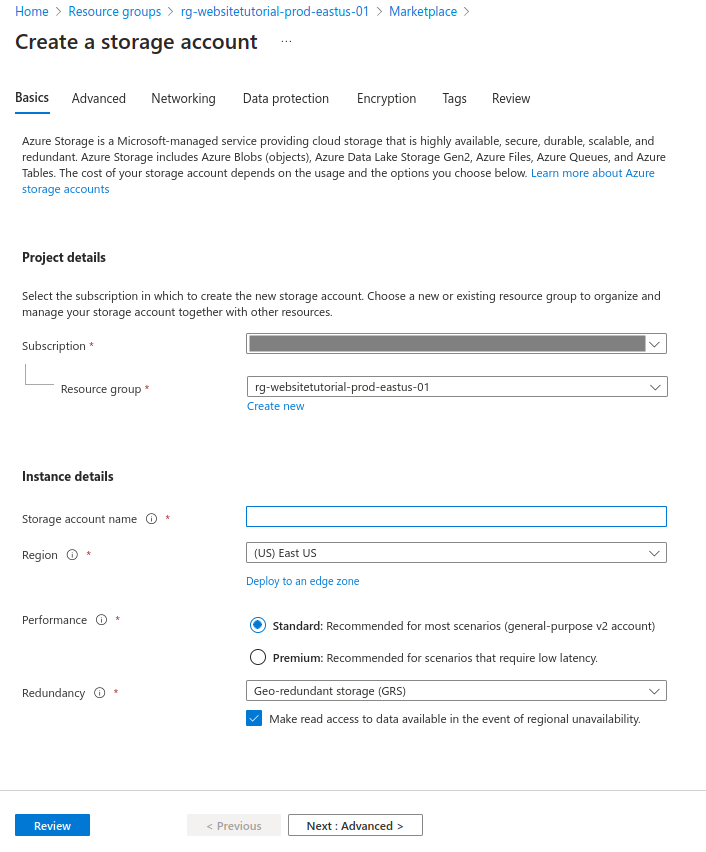Focus the Storage account name input field
706x852 pixels.
[456, 517]
